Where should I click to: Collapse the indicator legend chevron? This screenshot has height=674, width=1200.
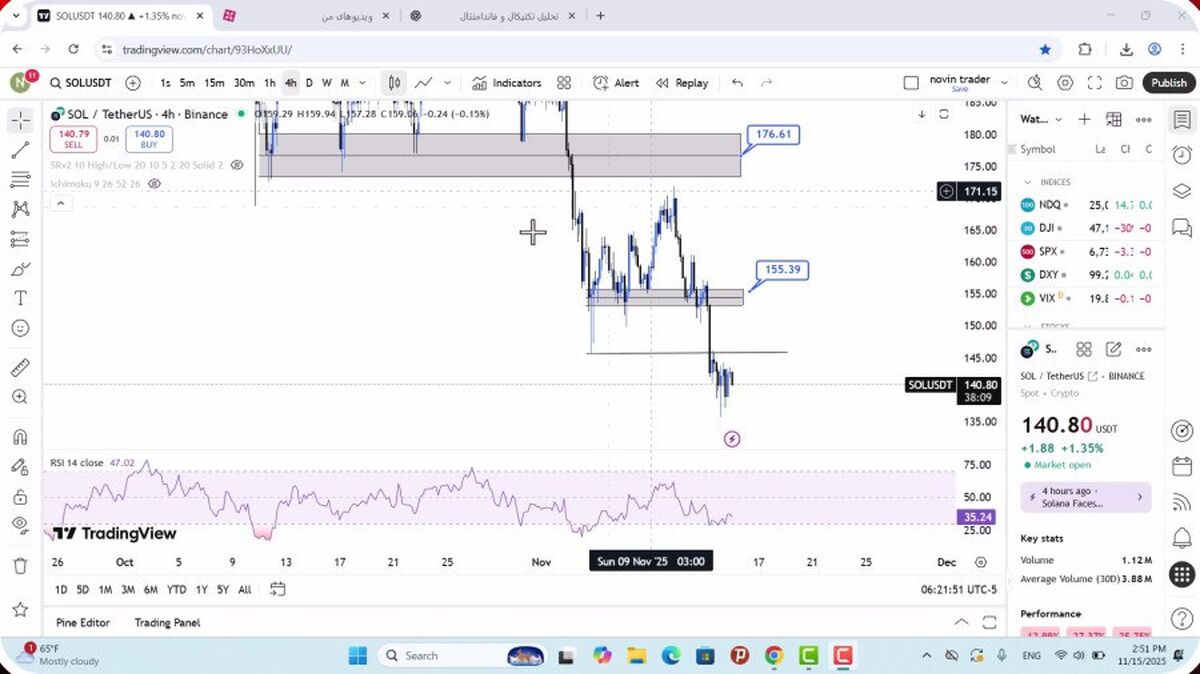pyautogui.click(x=60, y=204)
